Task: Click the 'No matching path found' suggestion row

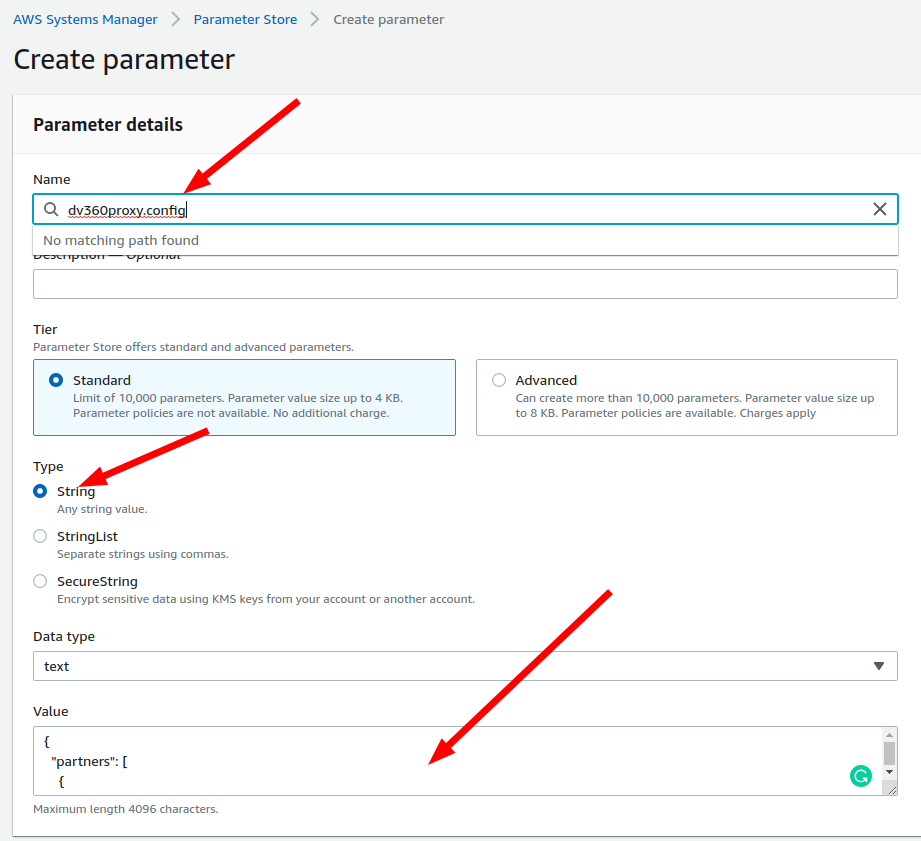Action: point(465,240)
